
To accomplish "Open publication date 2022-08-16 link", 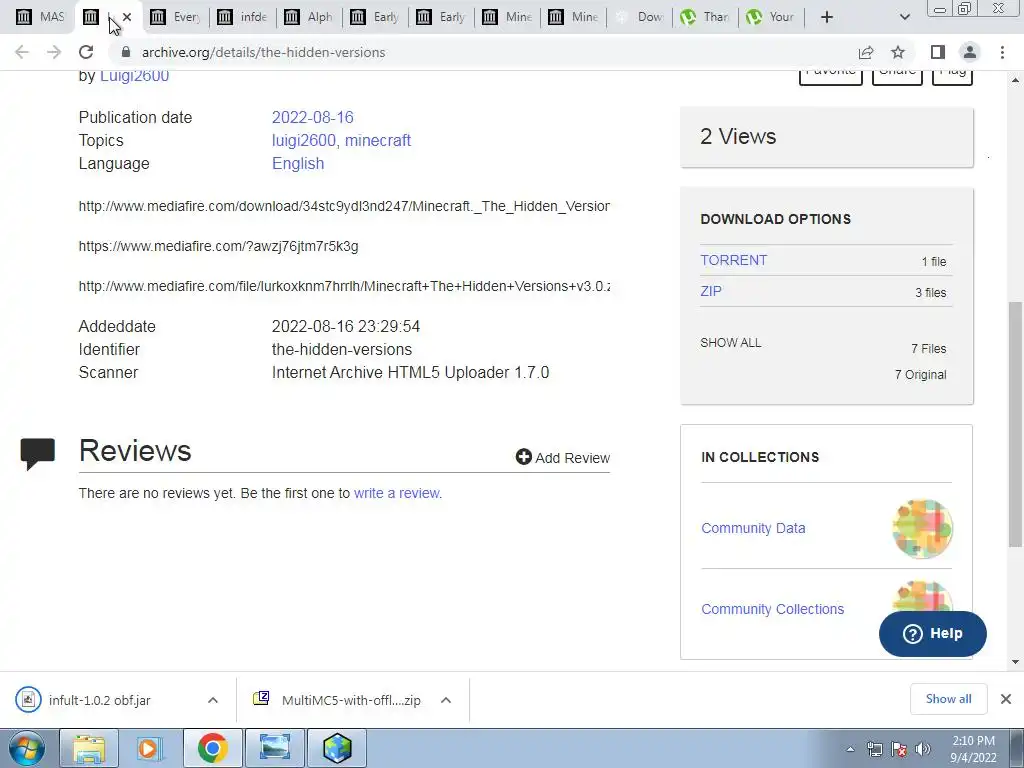I will pos(312,118).
